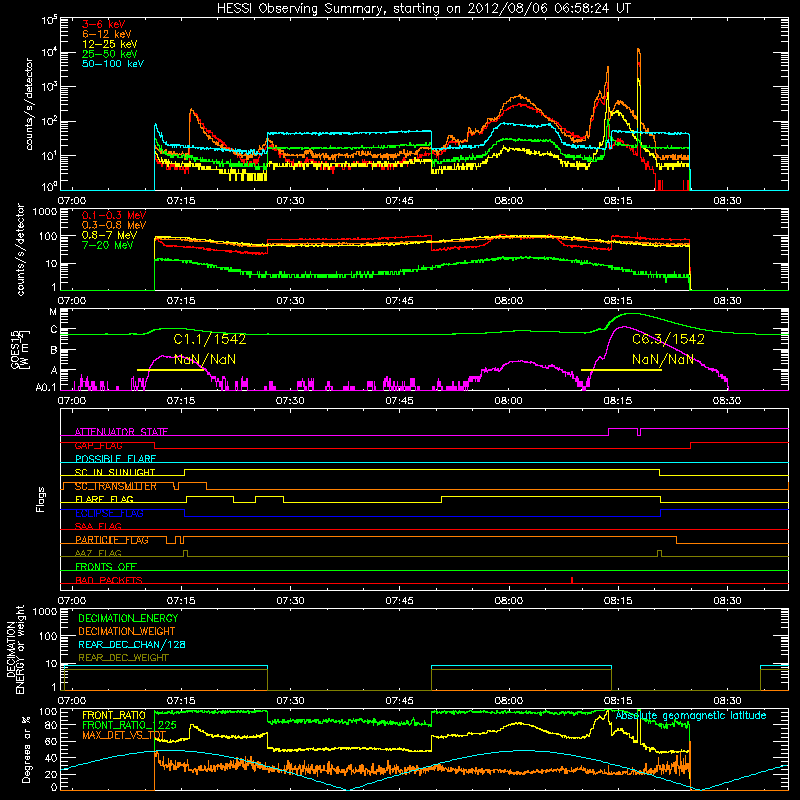
Task: Click the 0.3-0.8 MeV legend label
Action: (x=114, y=226)
